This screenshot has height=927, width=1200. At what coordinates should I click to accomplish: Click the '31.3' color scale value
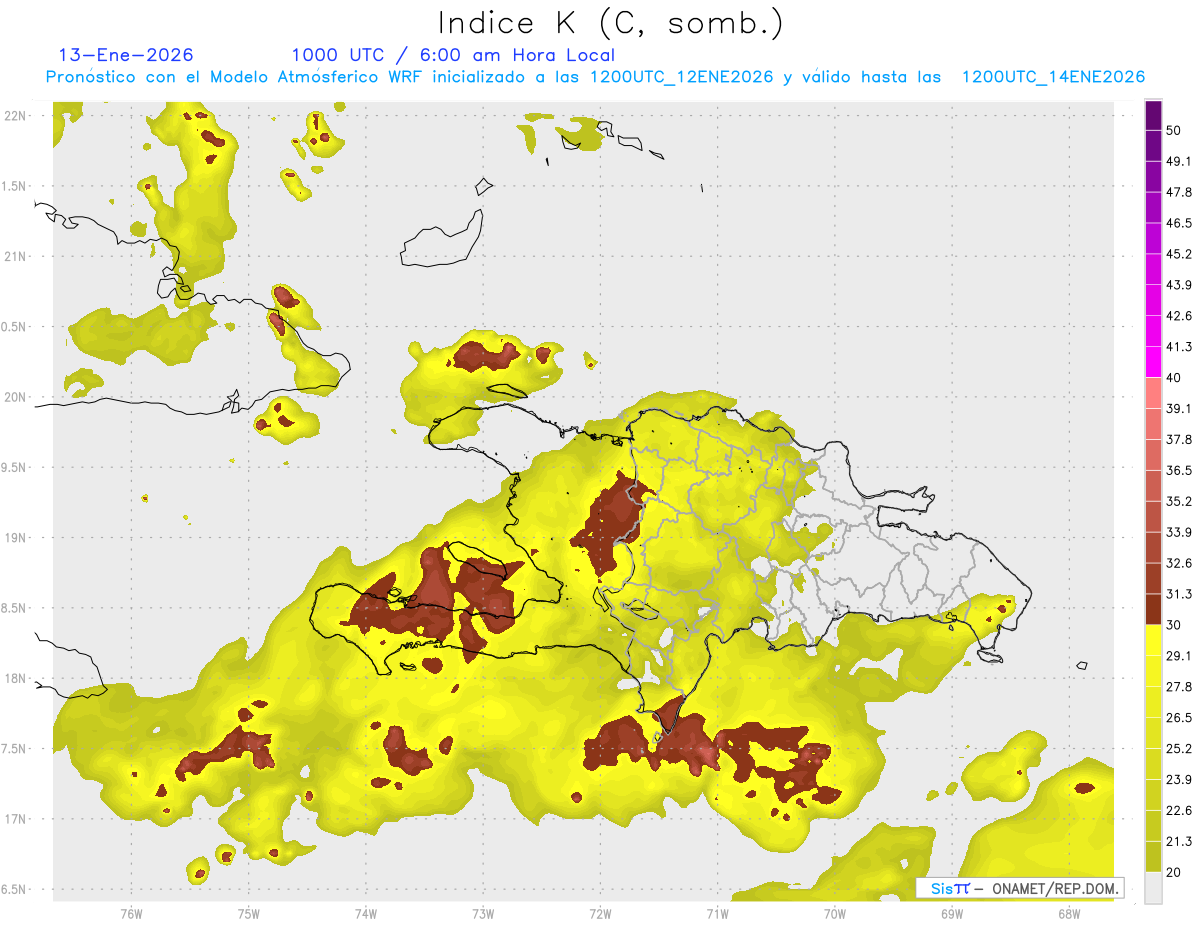coord(1179,594)
